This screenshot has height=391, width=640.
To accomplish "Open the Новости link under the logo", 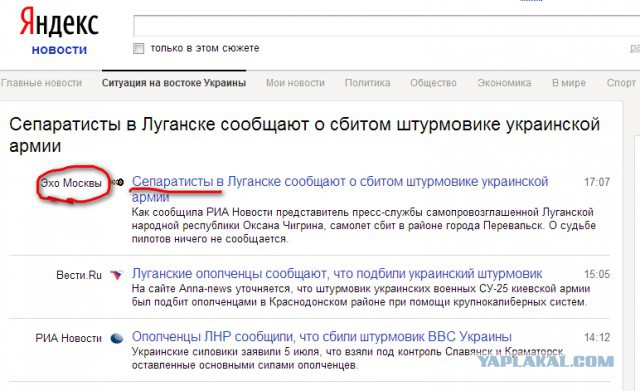I will point(60,50).
